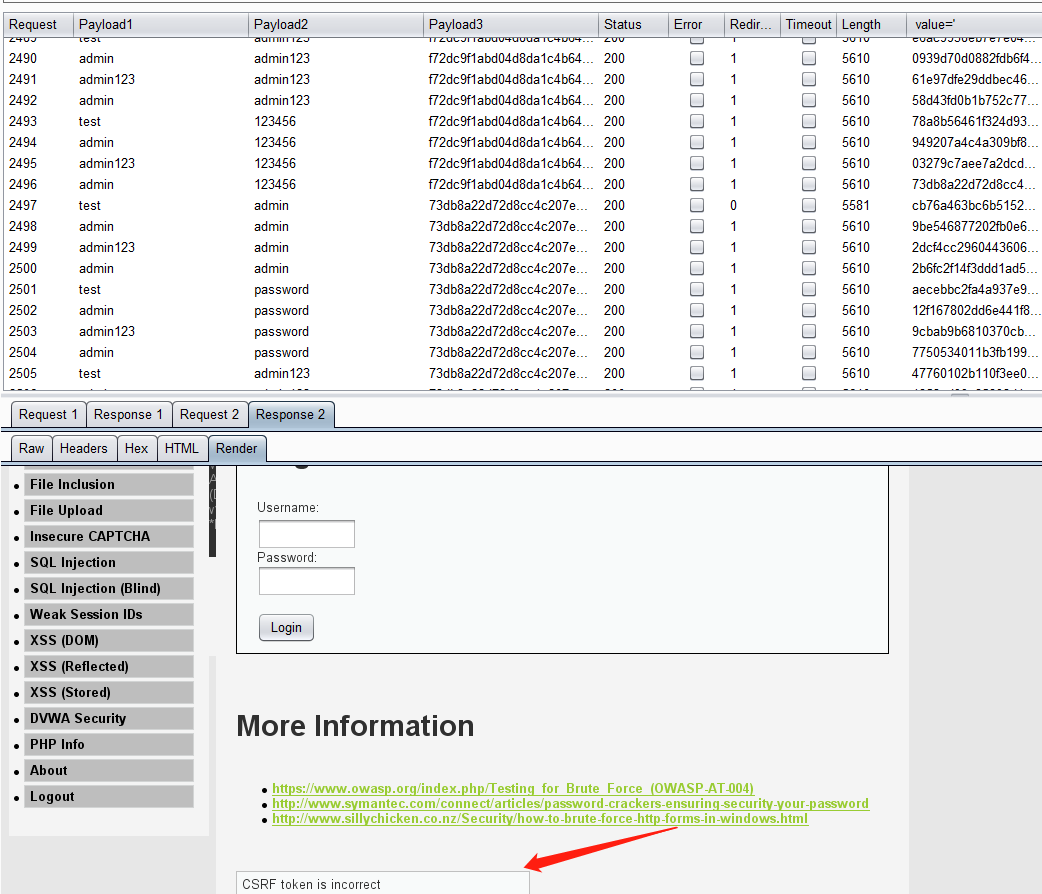1042x894 pixels.
Task: Open Insecure CAPTCHA menu entry
Action: pyautogui.click(x=109, y=536)
